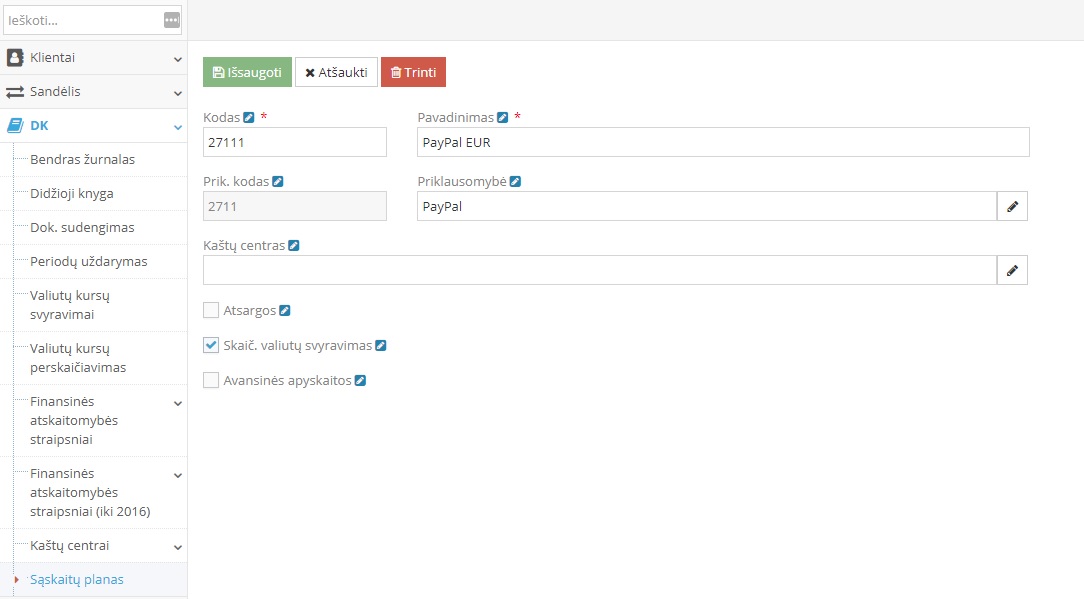This screenshot has width=1084, height=599.
Task: Enable the Atsargos checkbox
Action: click(211, 311)
